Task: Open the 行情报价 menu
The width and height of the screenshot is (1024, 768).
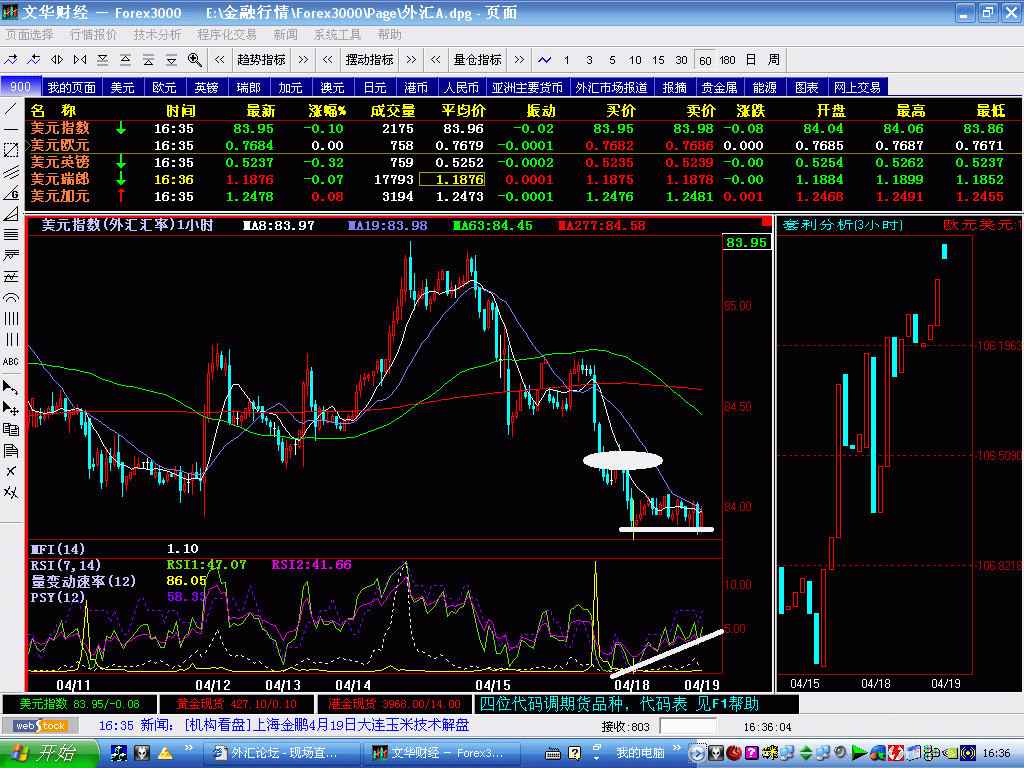Action: 93,35
